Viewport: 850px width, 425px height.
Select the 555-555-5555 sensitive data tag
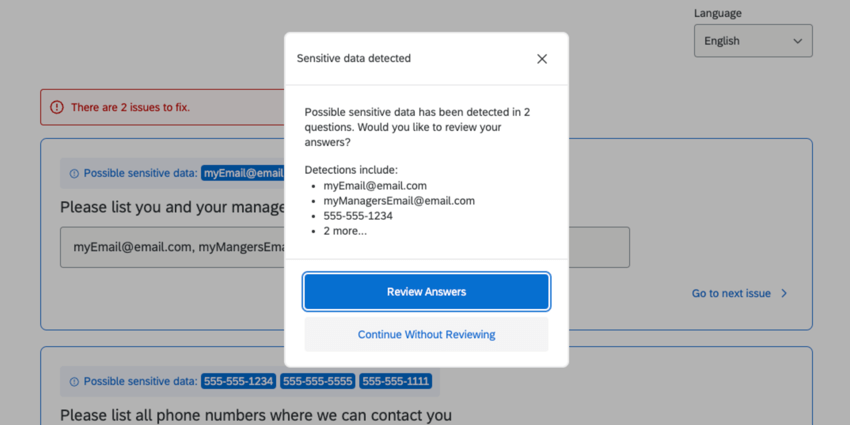tap(317, 381)
